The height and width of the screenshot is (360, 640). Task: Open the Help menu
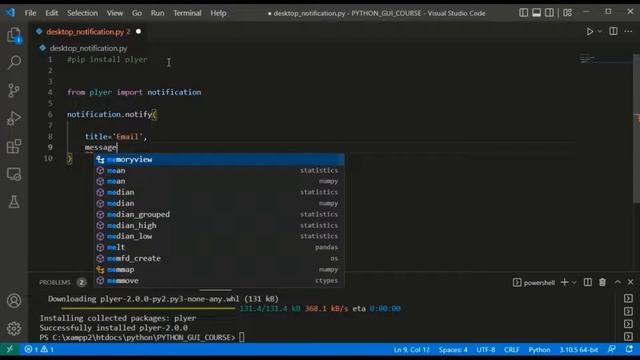tap(218, 13)
